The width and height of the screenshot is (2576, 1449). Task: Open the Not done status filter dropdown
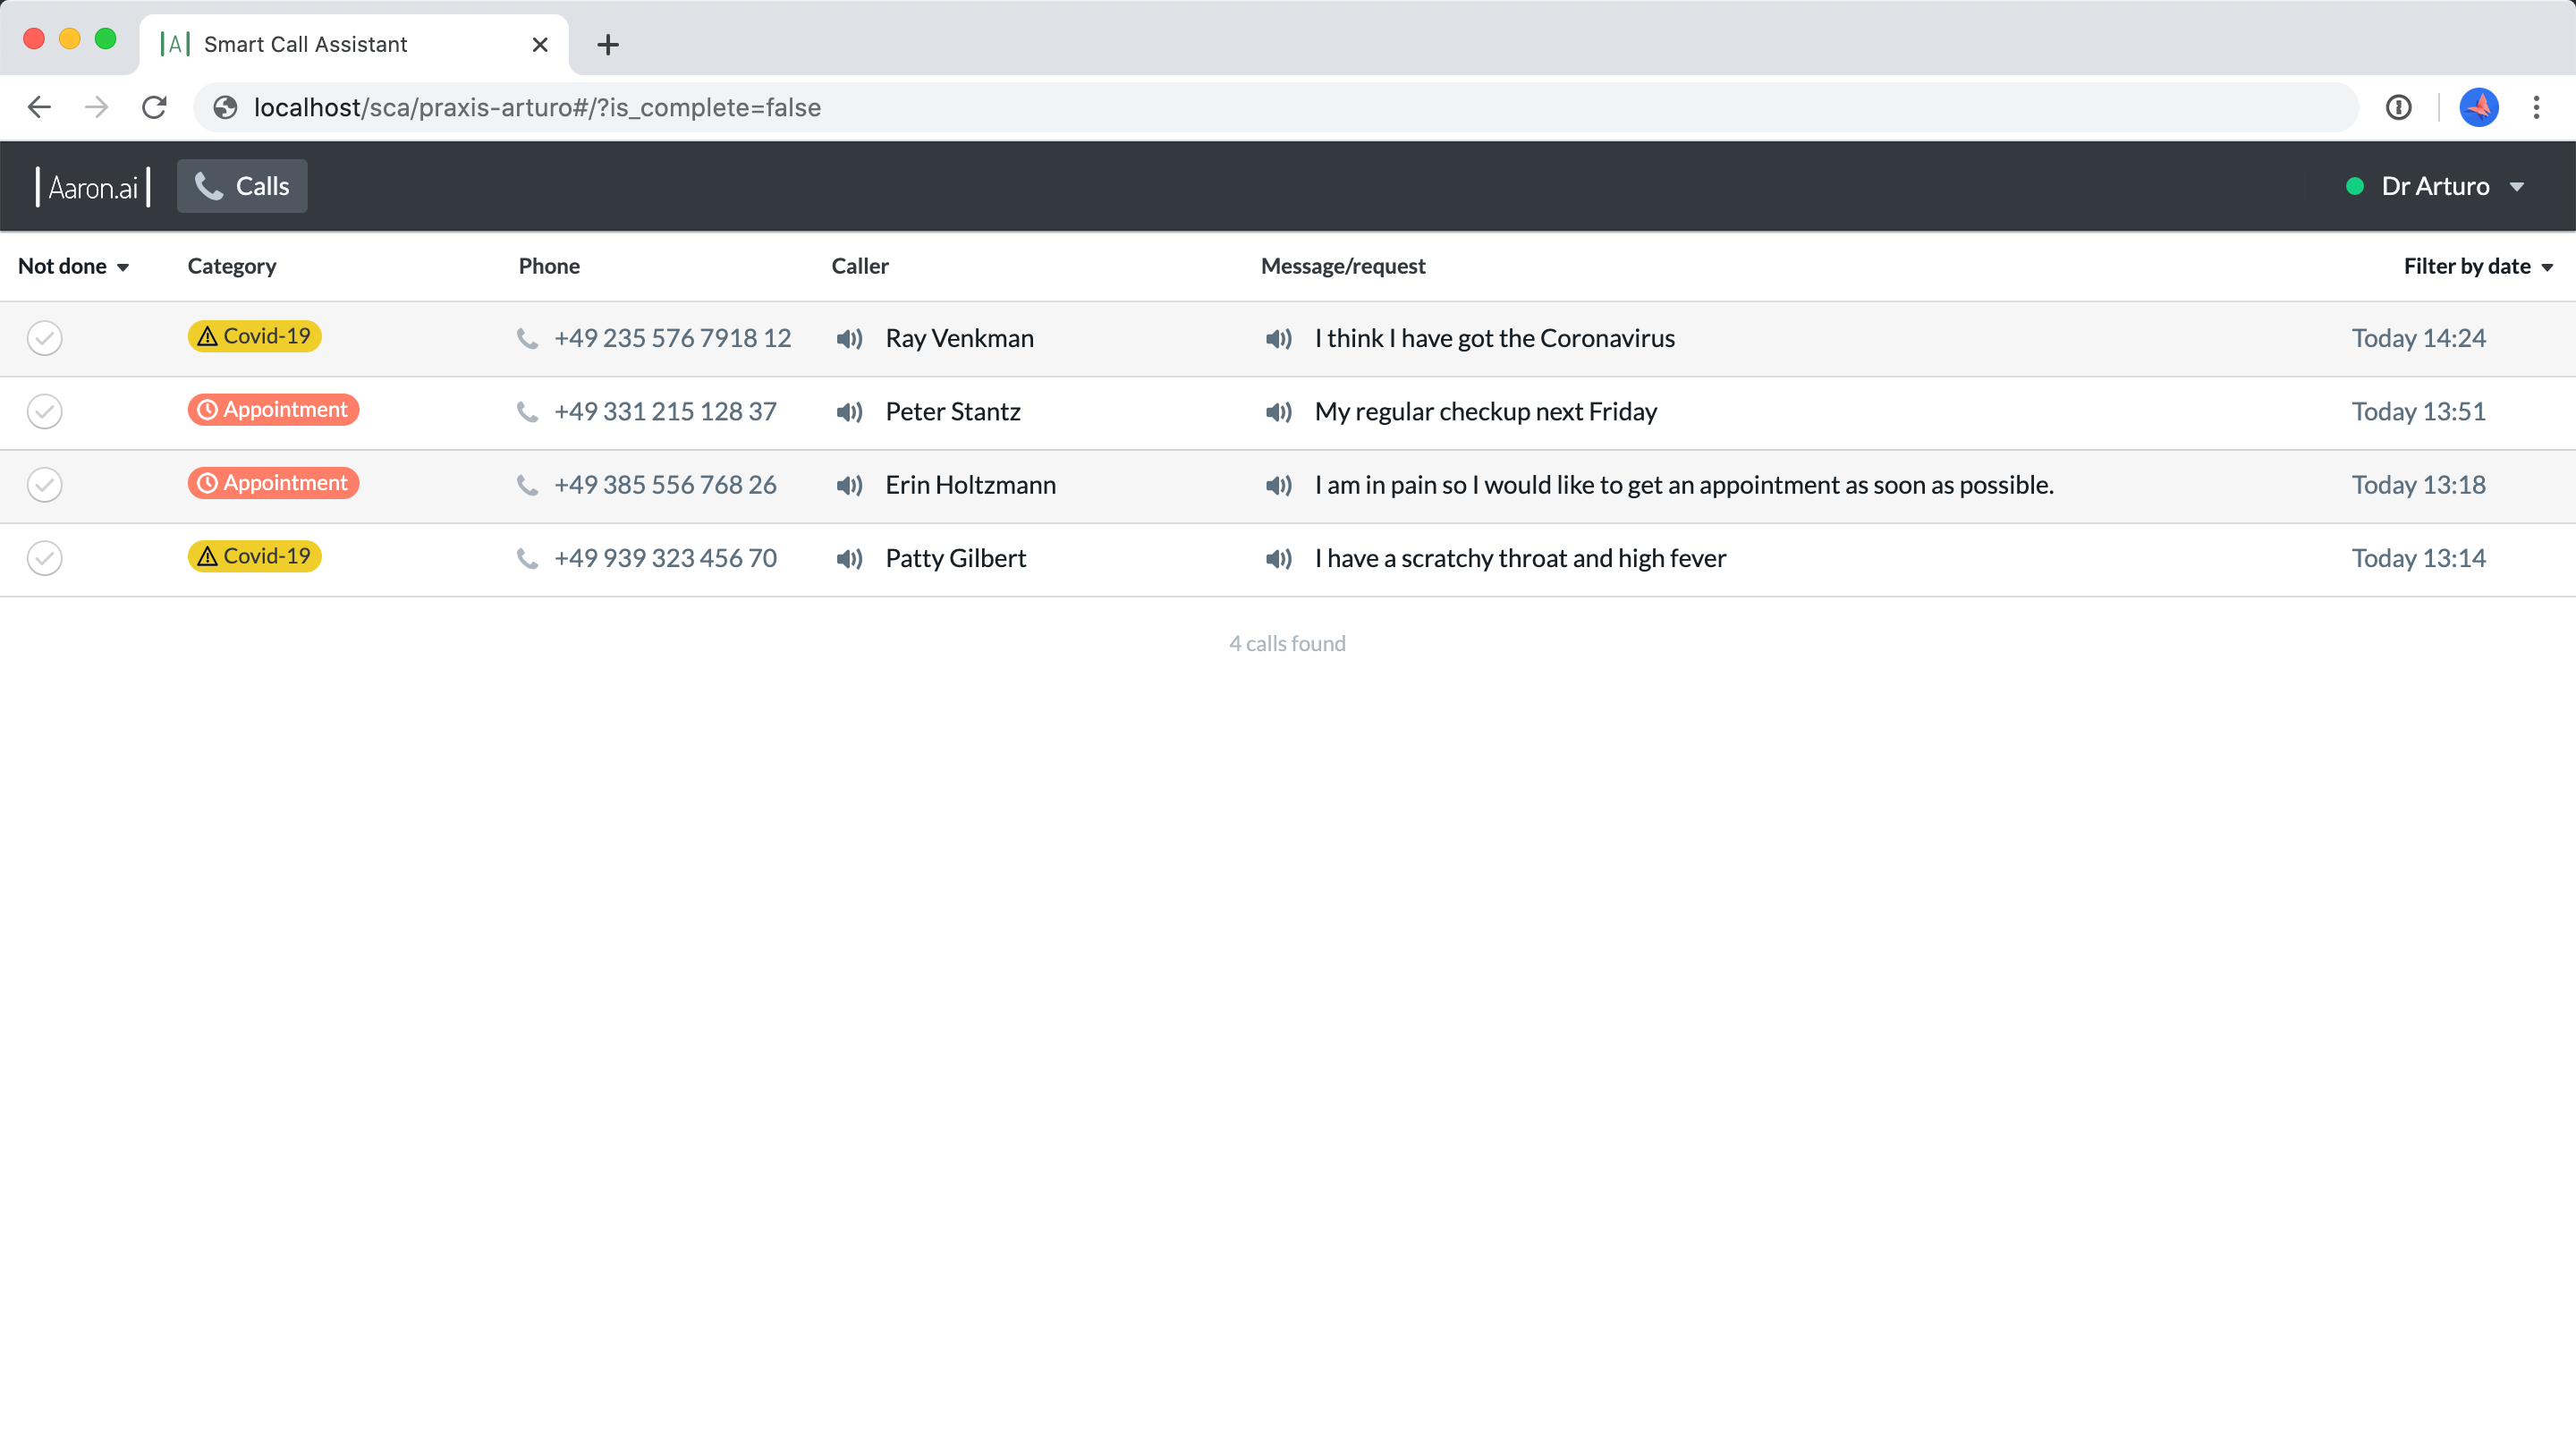coord(73,266)
